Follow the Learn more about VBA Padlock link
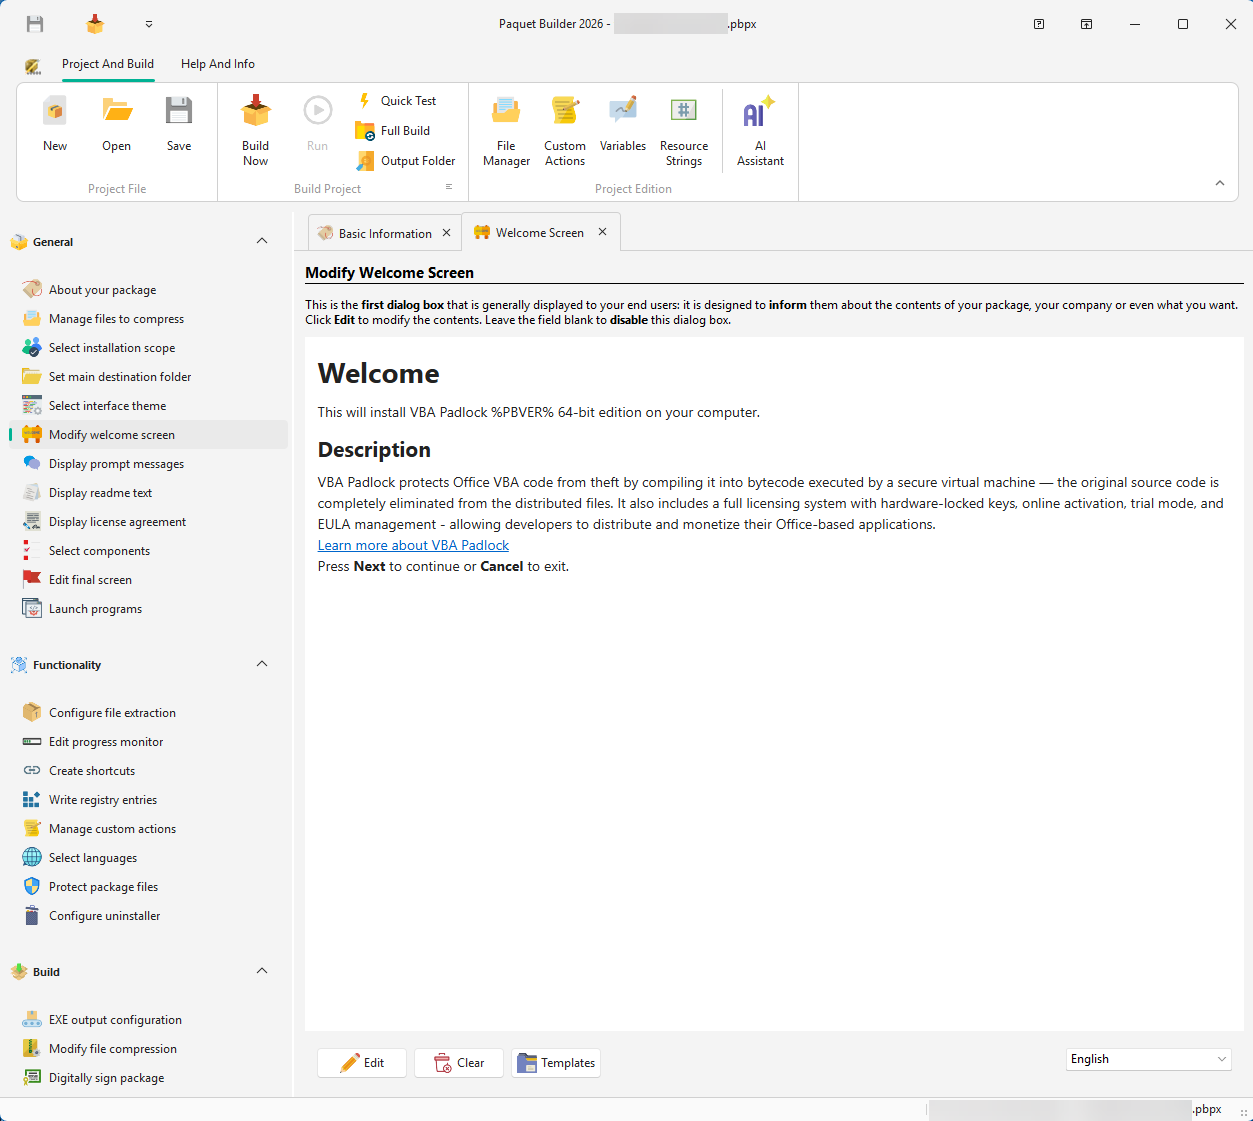The image size is (1253, 1121). (413, 545)
